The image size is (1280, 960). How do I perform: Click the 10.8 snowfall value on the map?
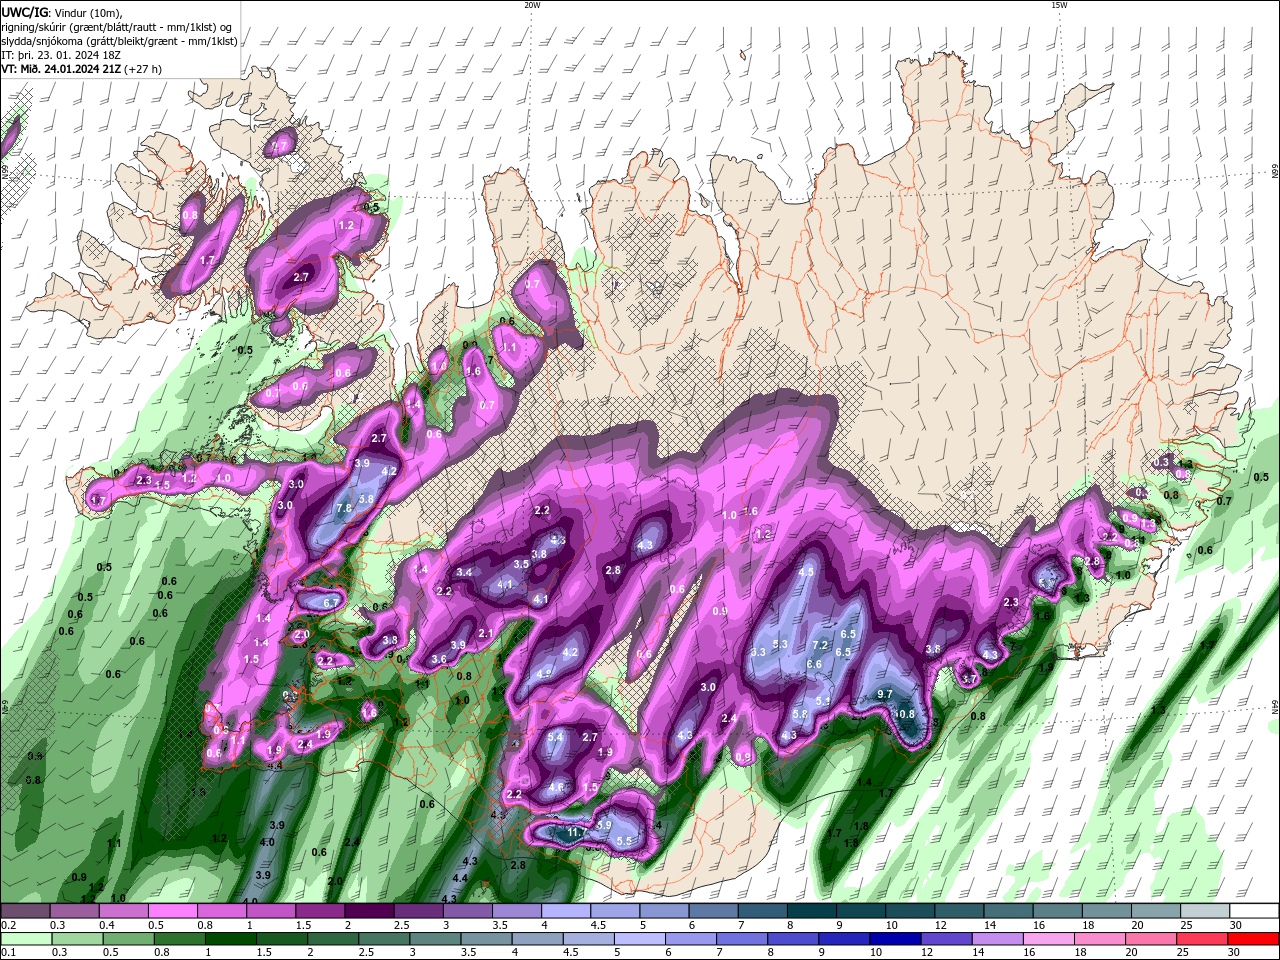[904, 714]
